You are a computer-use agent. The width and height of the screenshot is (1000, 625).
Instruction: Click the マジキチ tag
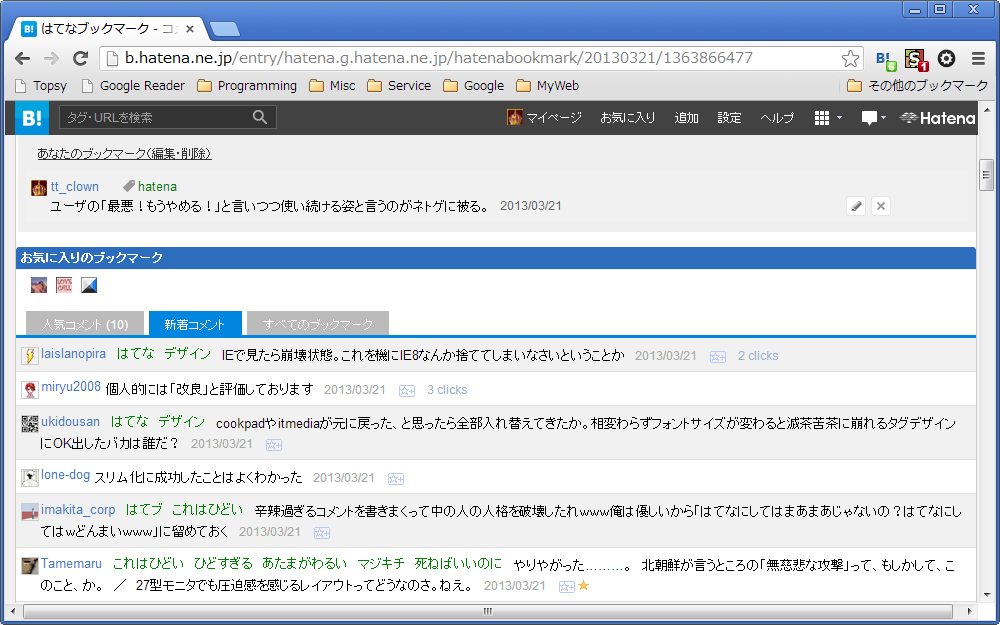(381, 564)
